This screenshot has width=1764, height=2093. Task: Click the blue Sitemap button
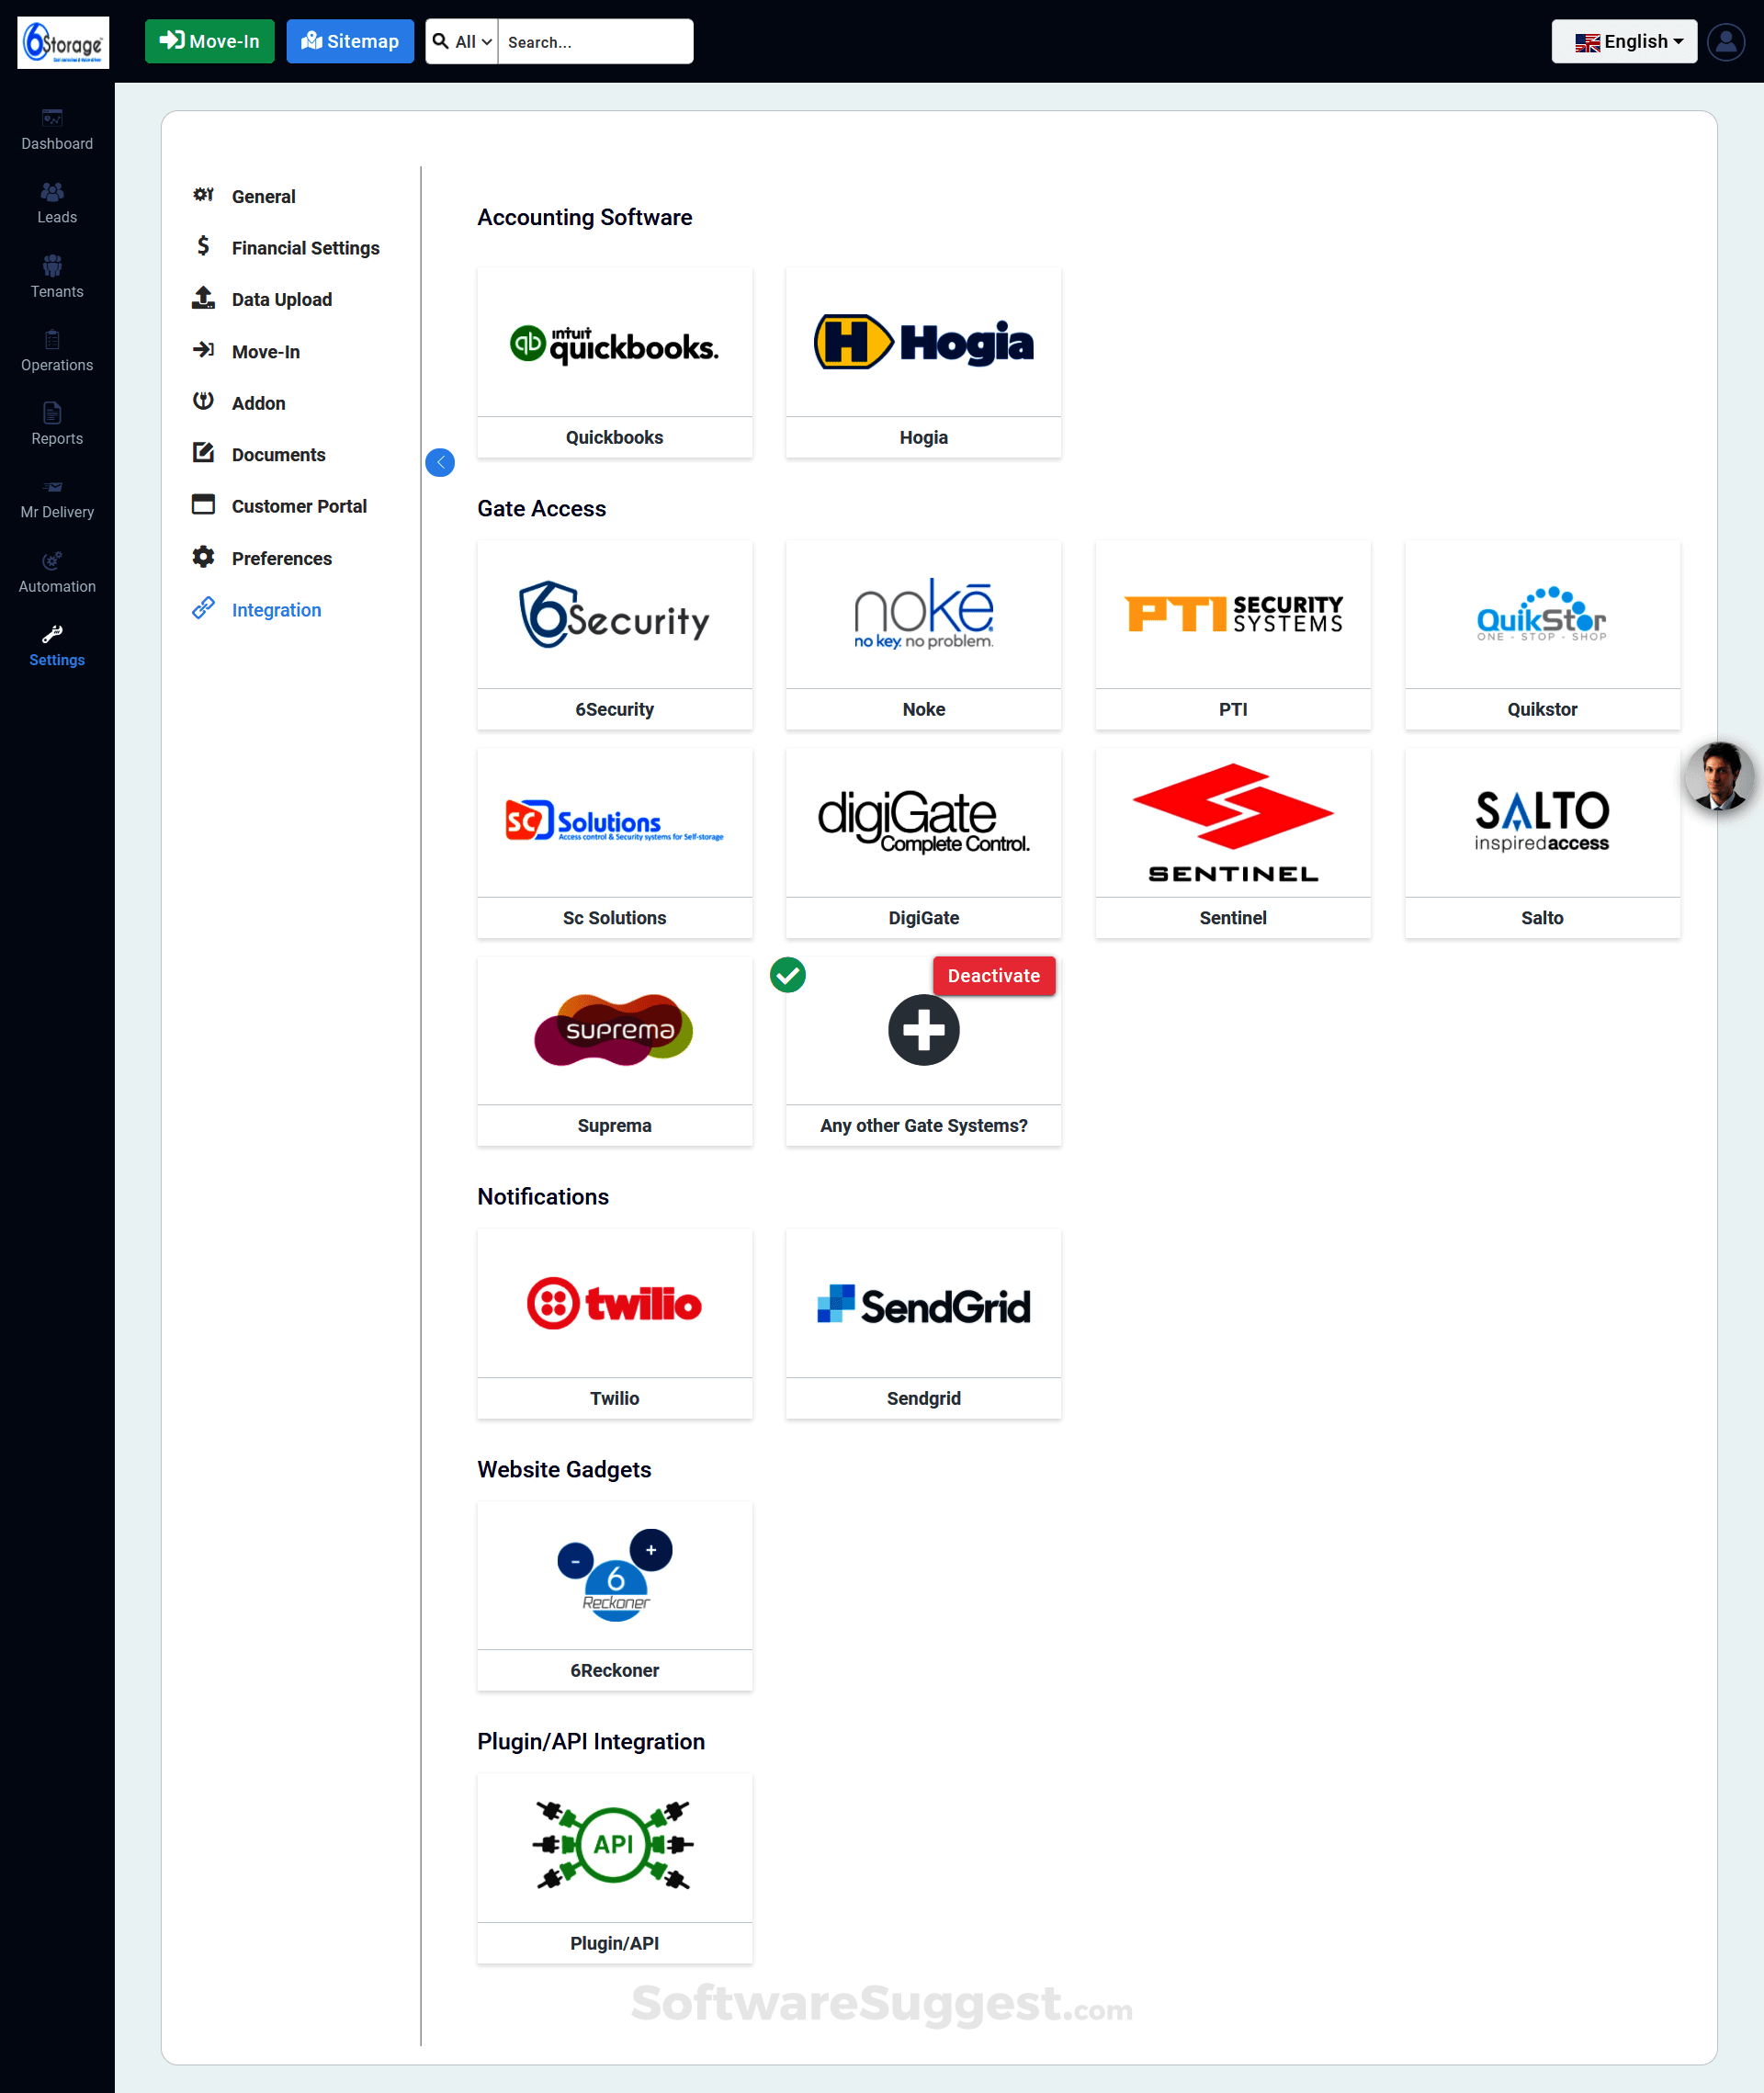tap(350, 42)
